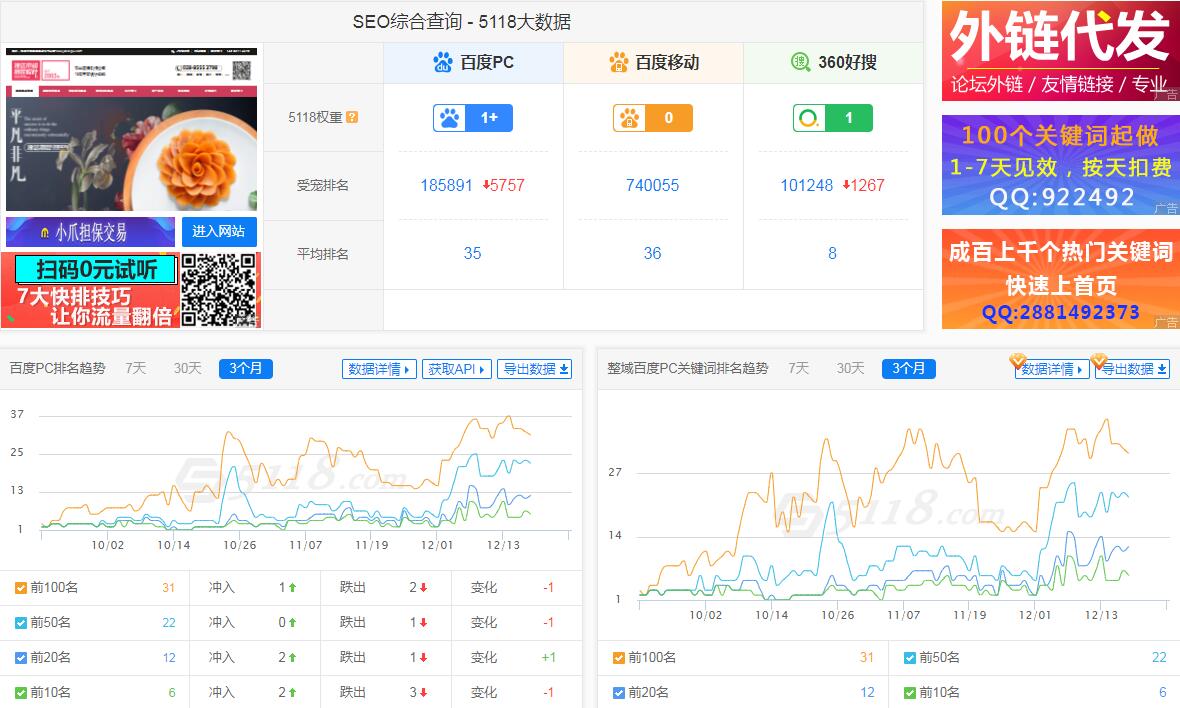The image size is (1180, 708).
Task: Click the VIP diamond icon on 数据详情
Action: coord(1017,360)
